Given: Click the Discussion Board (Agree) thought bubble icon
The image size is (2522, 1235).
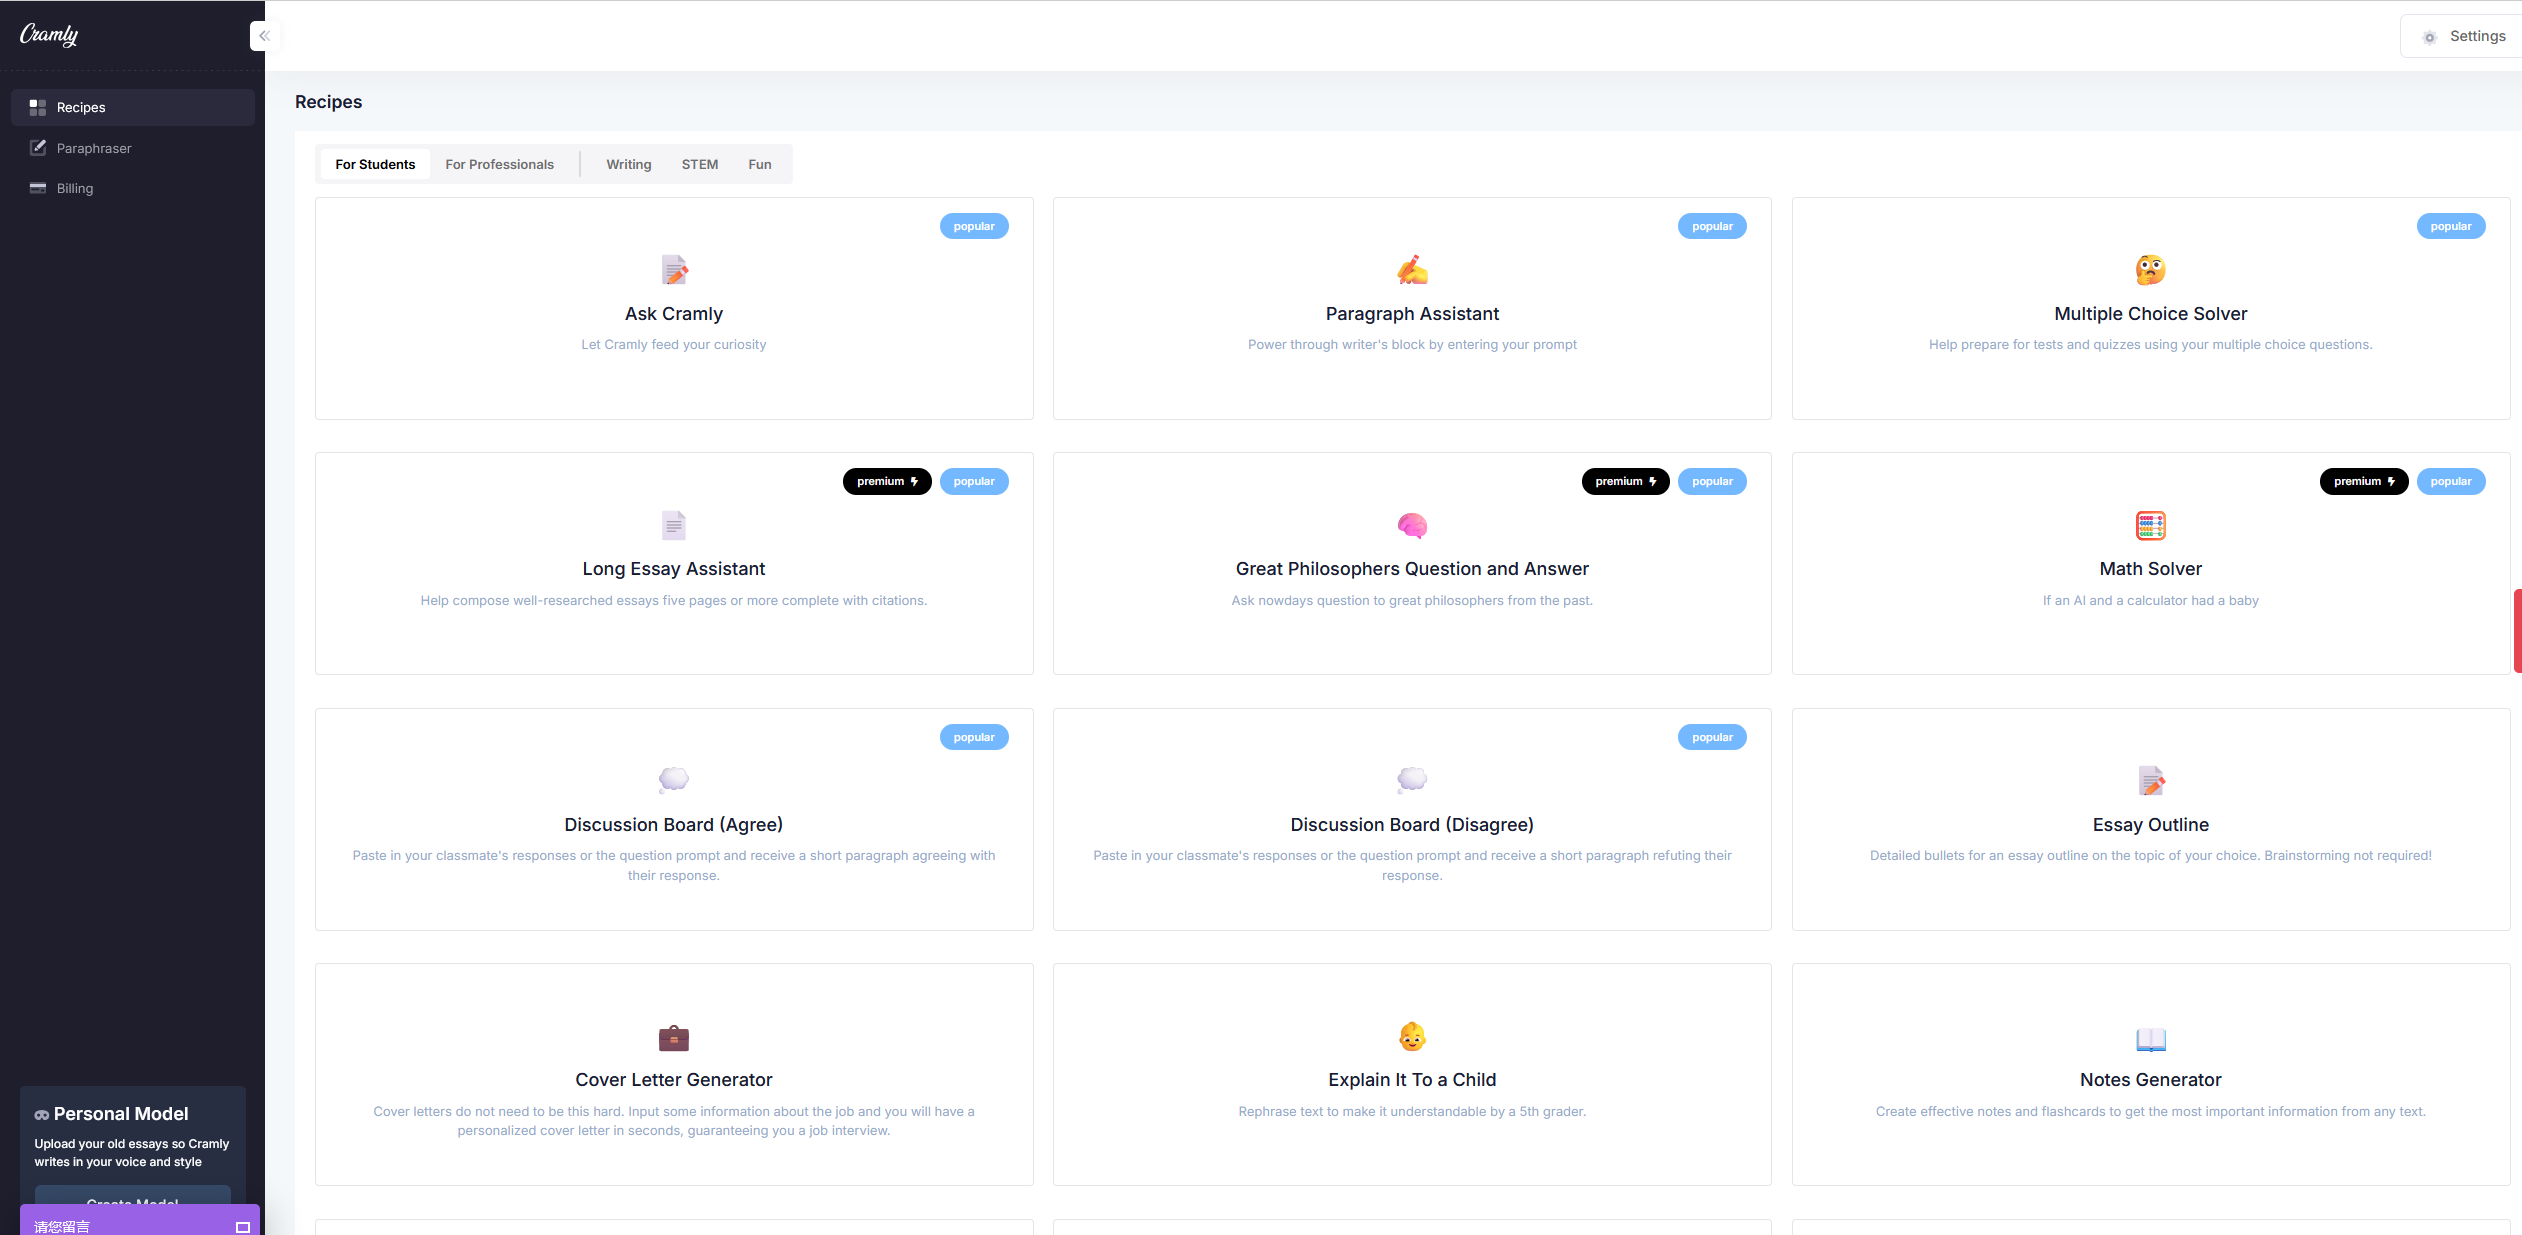Looking at the screenshot, I should pyautogui.click(x=674, y=780).
